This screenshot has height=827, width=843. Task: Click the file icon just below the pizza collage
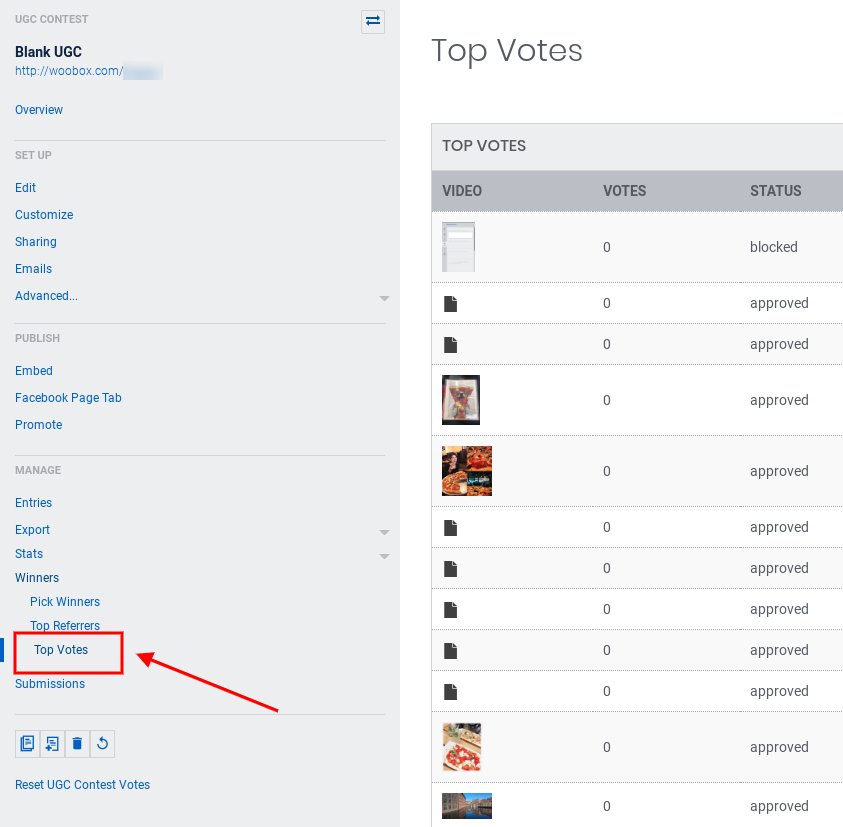(x=450, y=527)
